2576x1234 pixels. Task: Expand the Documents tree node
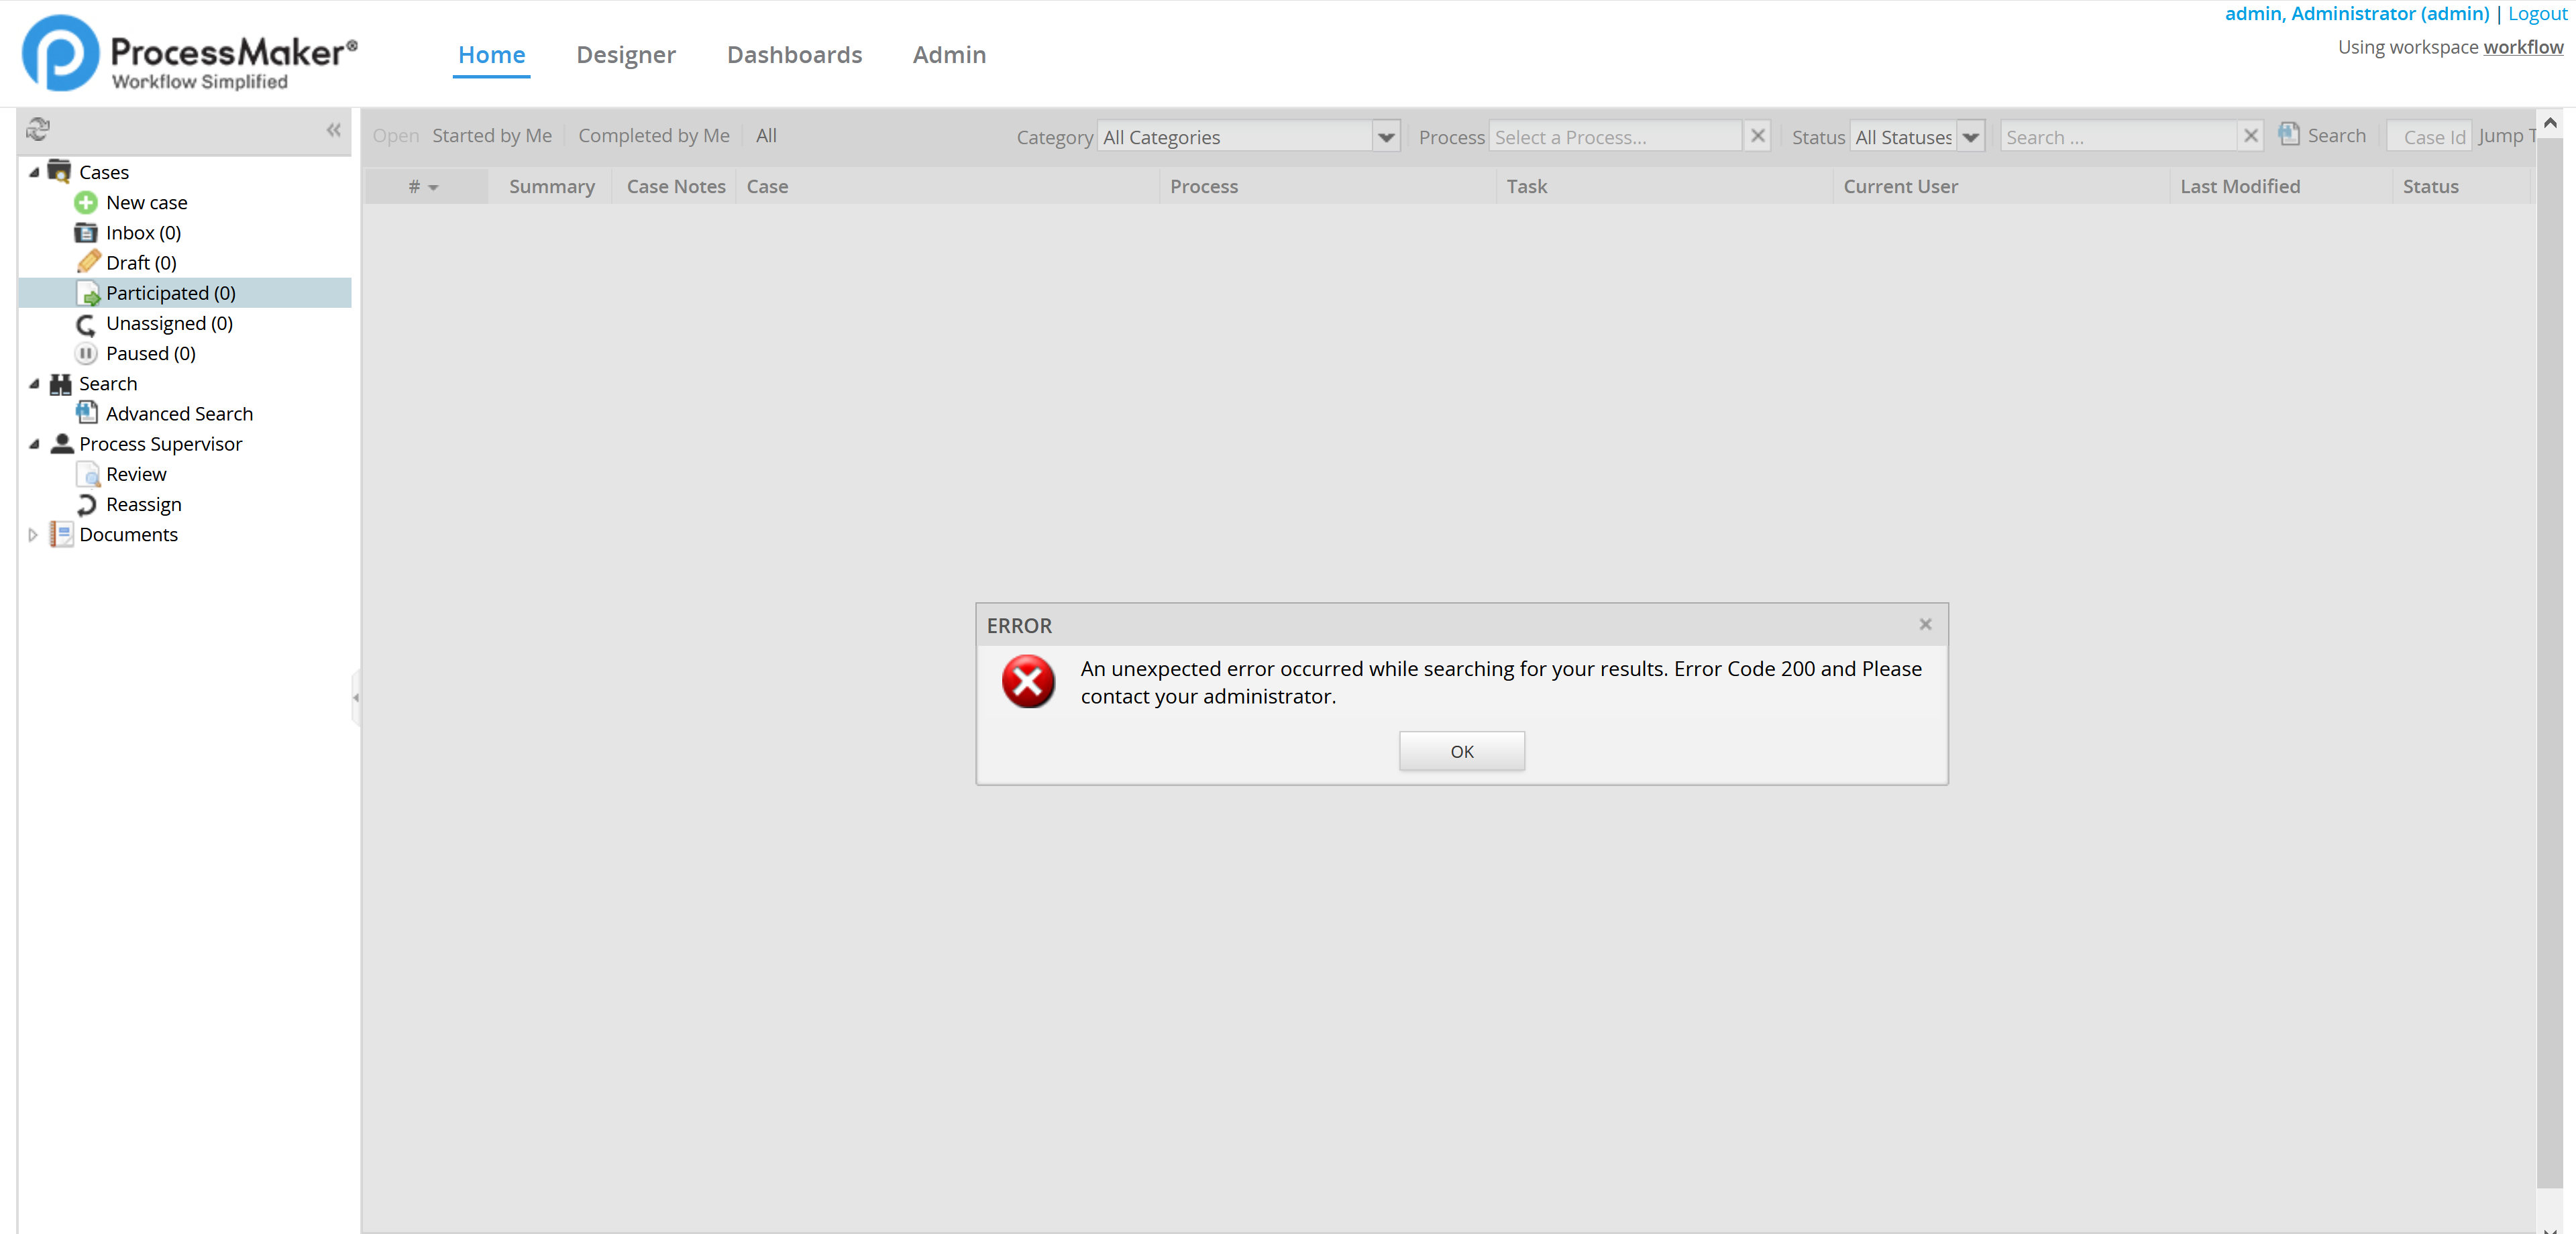[32, 535]
